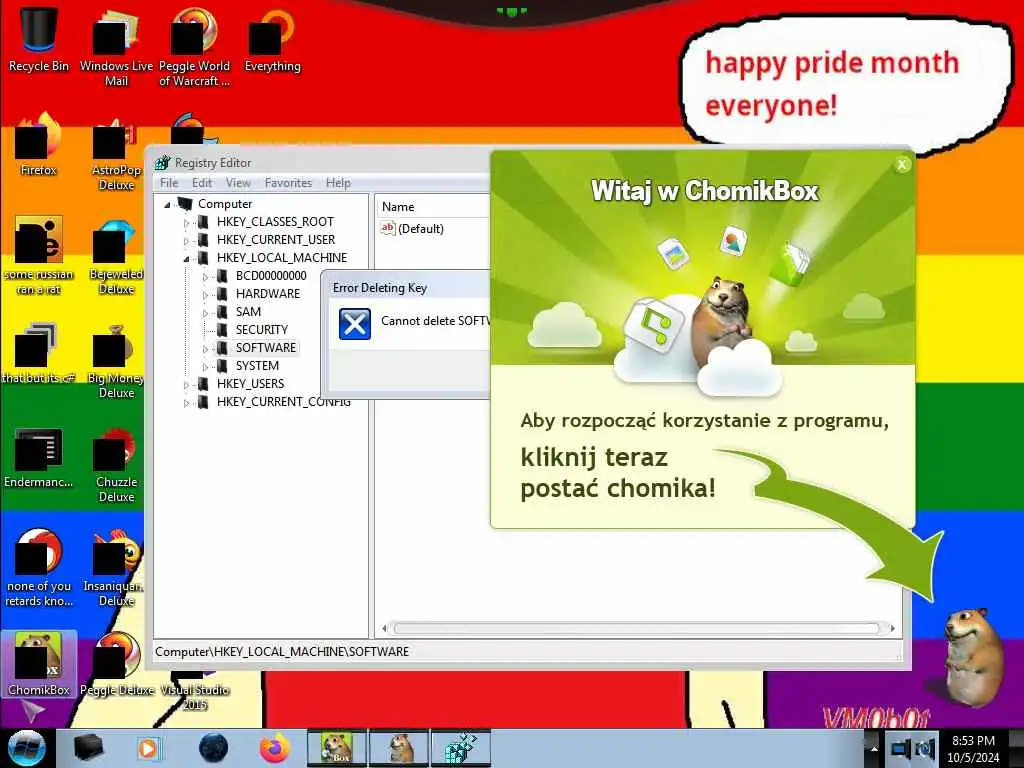Select the HKEY_USERS tree item

(x=250, y=383)
